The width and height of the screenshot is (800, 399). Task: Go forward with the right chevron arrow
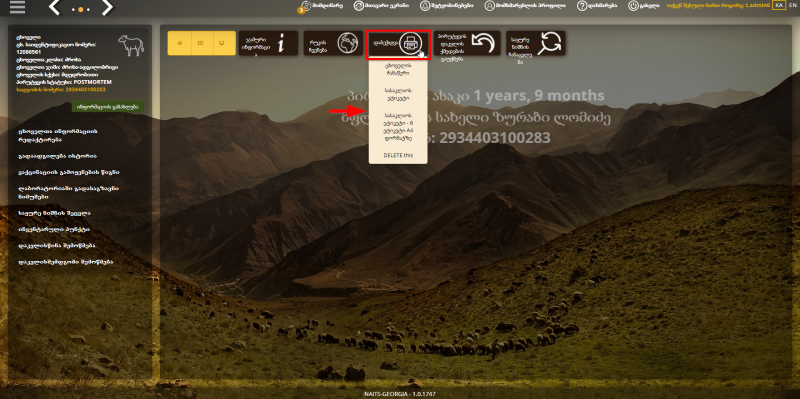[107, 7]
